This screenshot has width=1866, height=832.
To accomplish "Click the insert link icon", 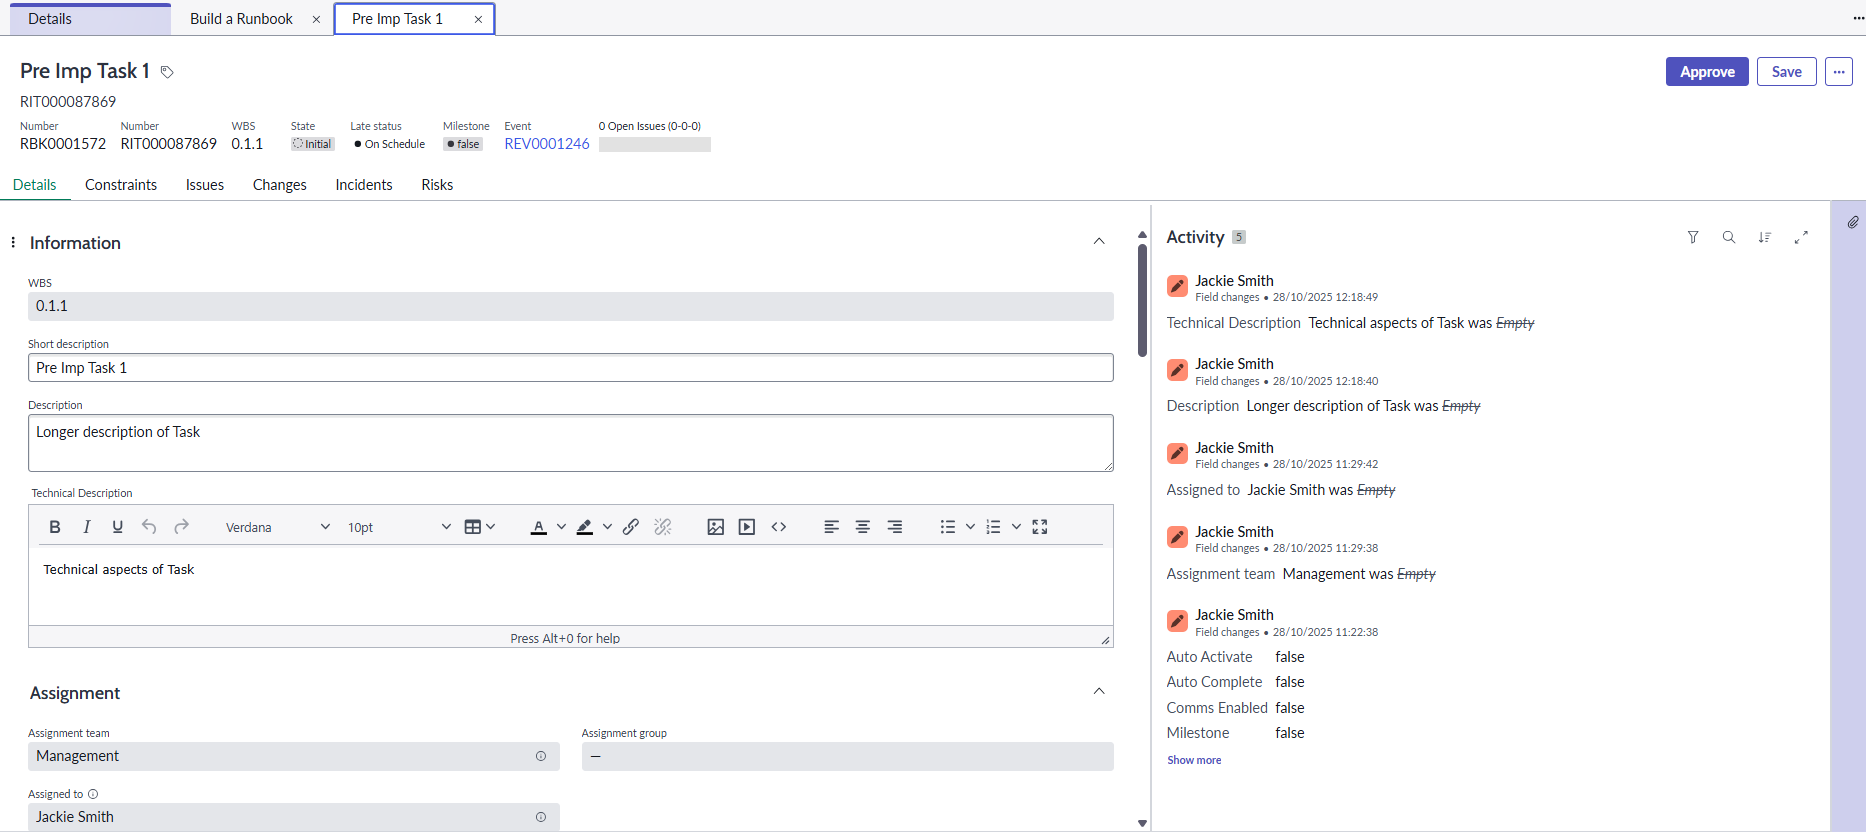I will (631, 527).
